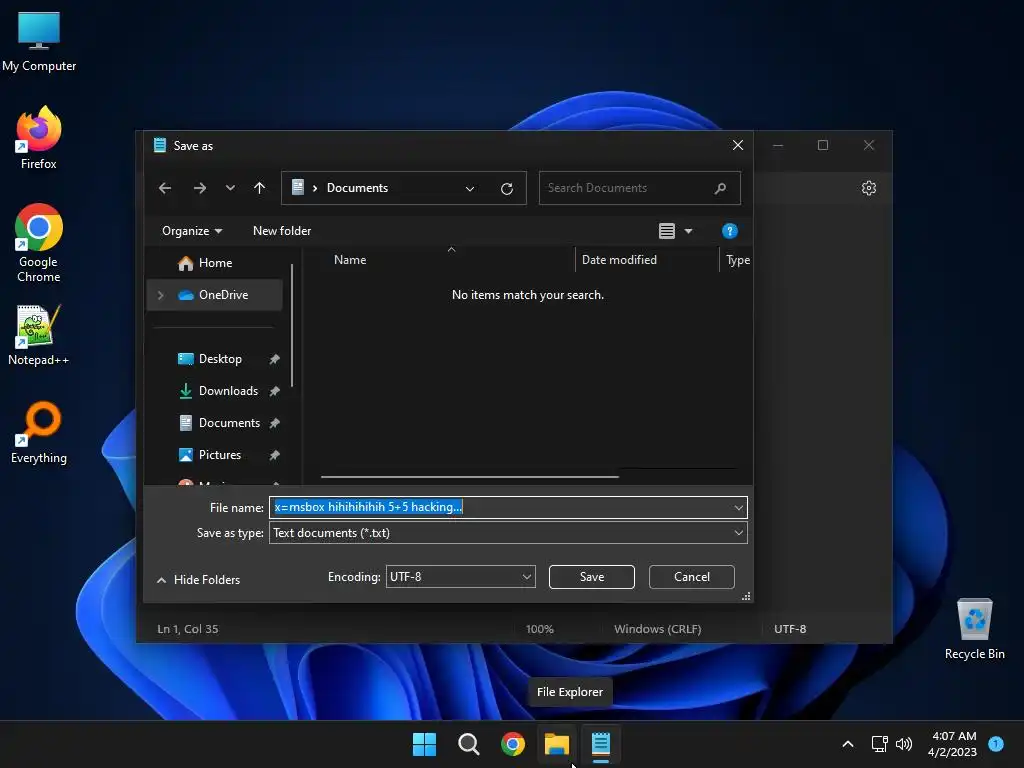Go up one folder level

pos(259,188)
